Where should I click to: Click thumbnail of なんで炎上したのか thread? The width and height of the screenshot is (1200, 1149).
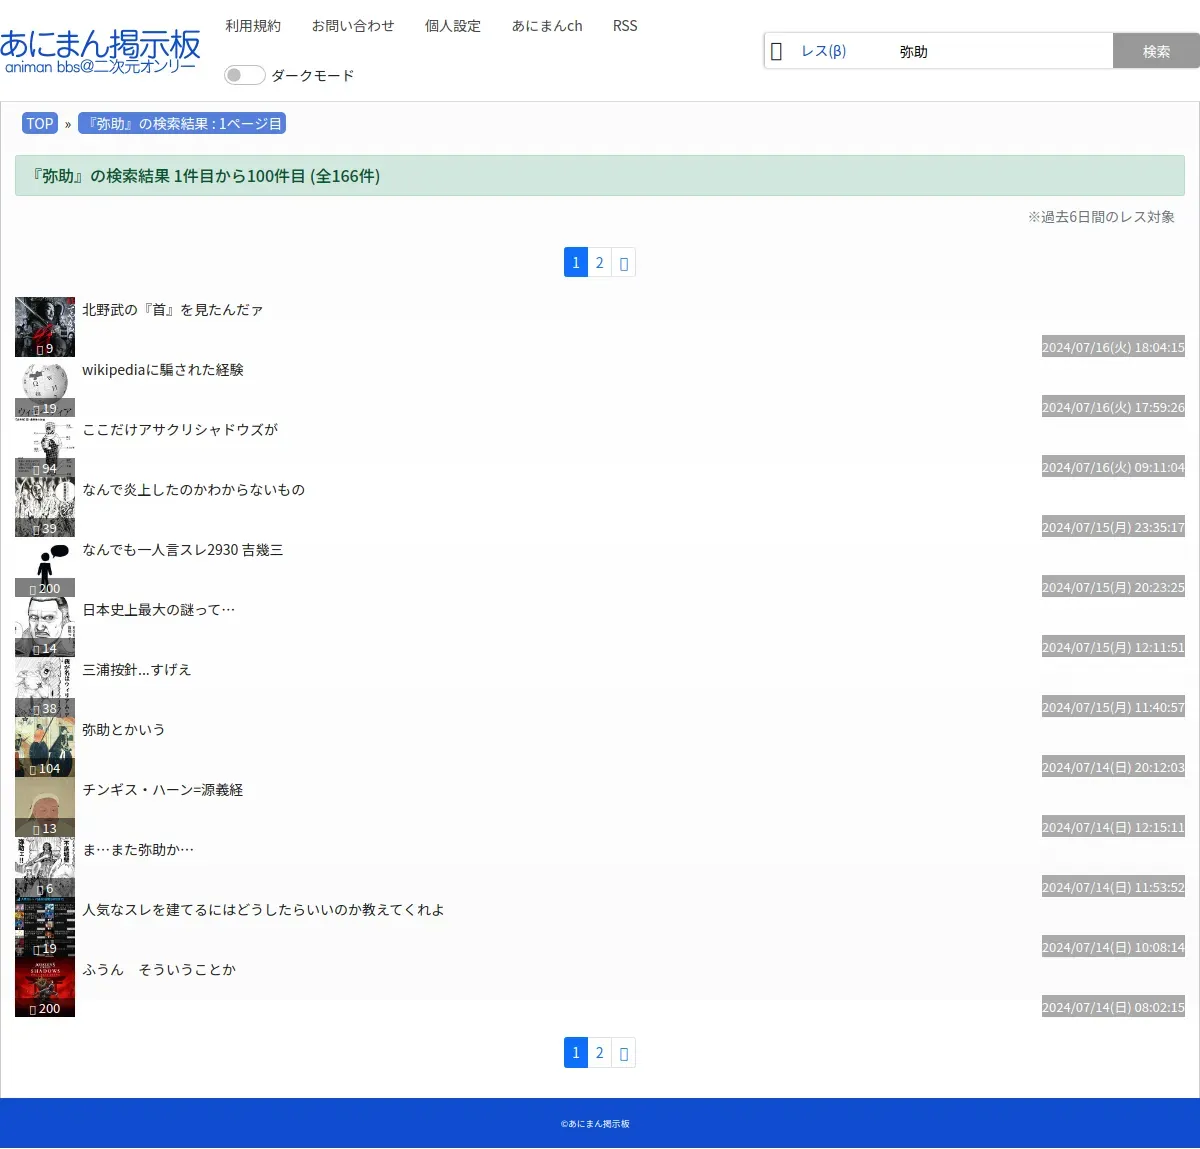tap(45, 507)
